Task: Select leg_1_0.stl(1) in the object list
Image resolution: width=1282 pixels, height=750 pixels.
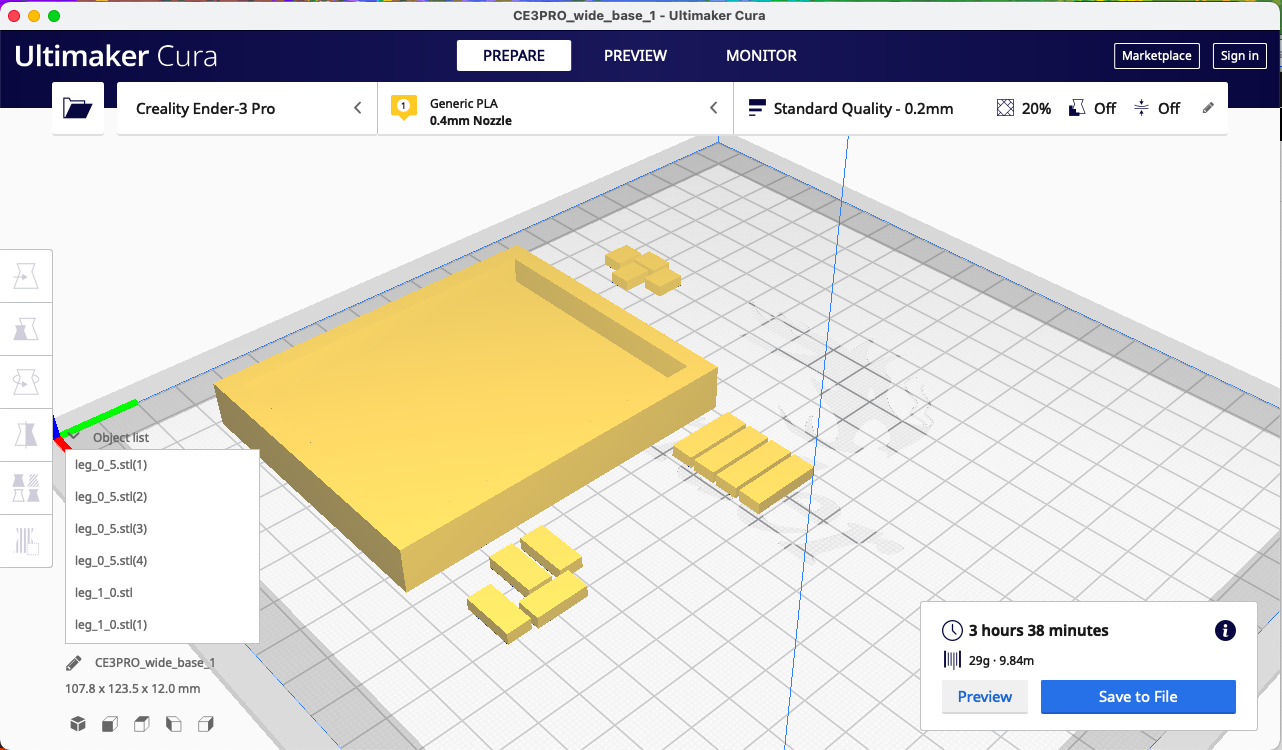Action: pos(162,625)
